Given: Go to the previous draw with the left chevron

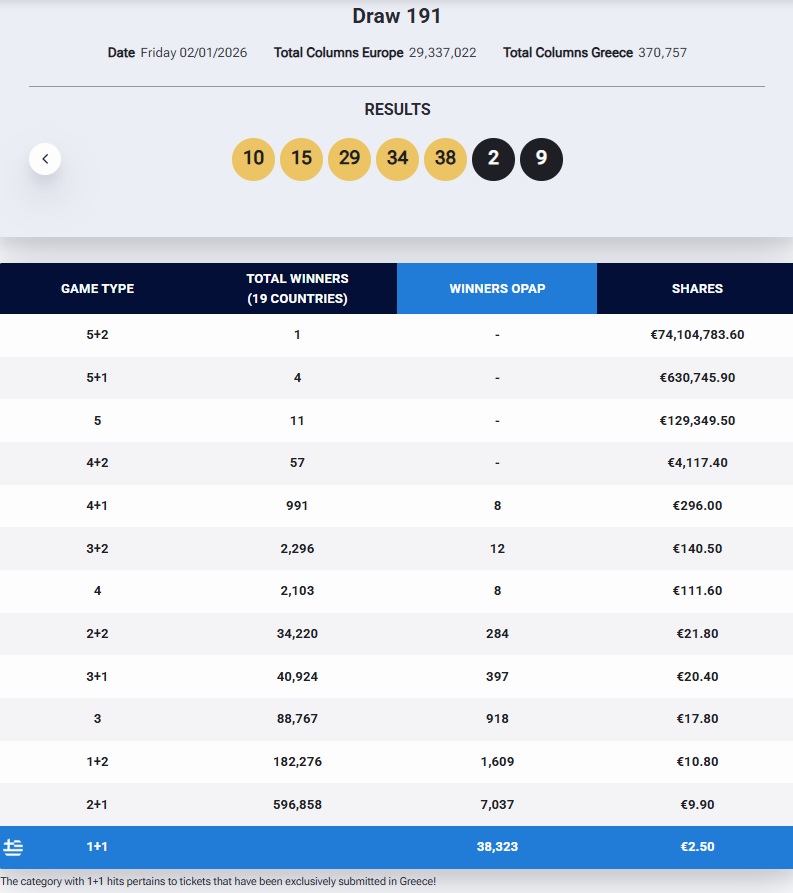Looking at the screenshot, I should [45, 159].
